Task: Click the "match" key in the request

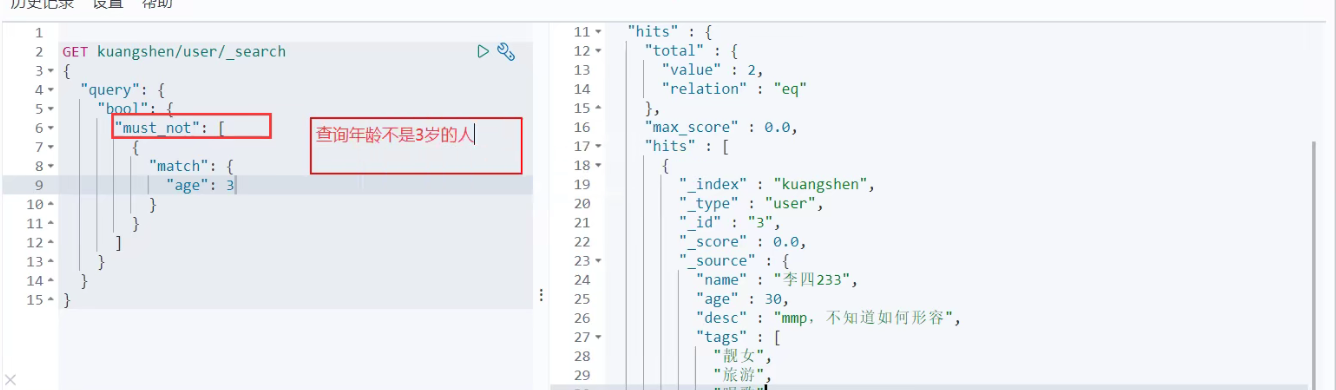Action: pyautogui.click(x=178, y=165)
